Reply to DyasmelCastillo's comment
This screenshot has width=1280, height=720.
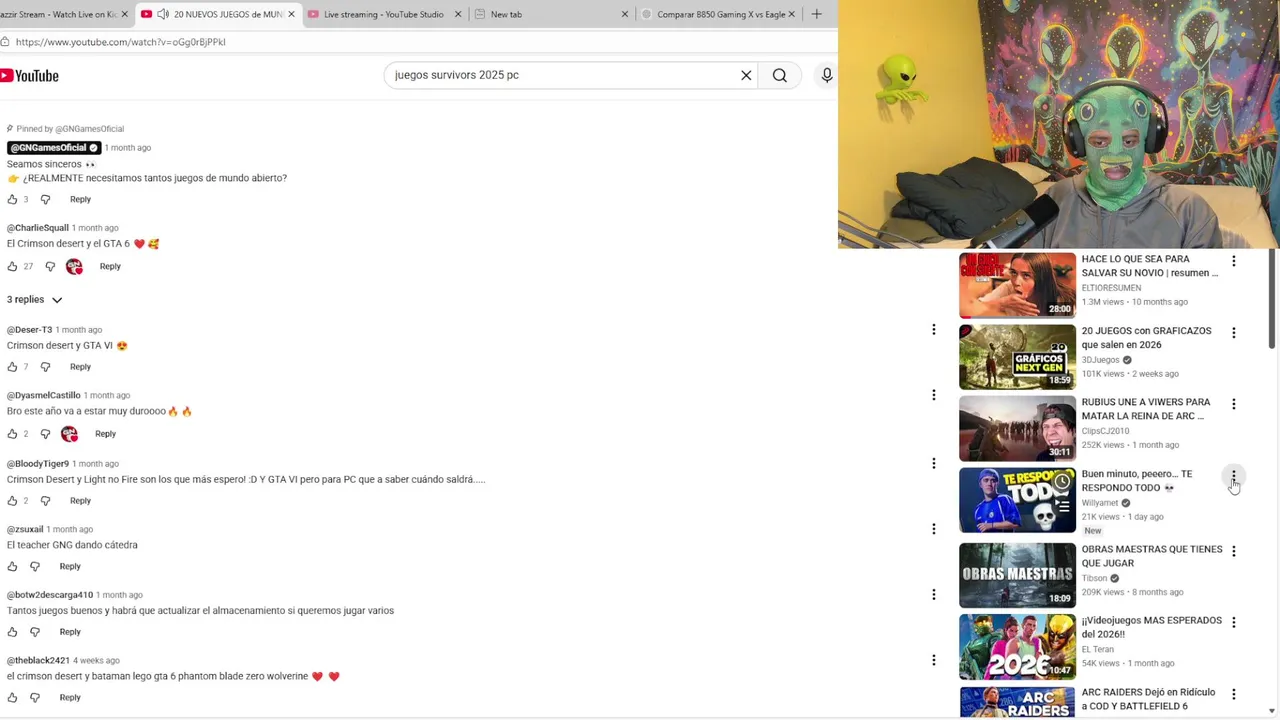pyautogui.click(x=105, y=434)
